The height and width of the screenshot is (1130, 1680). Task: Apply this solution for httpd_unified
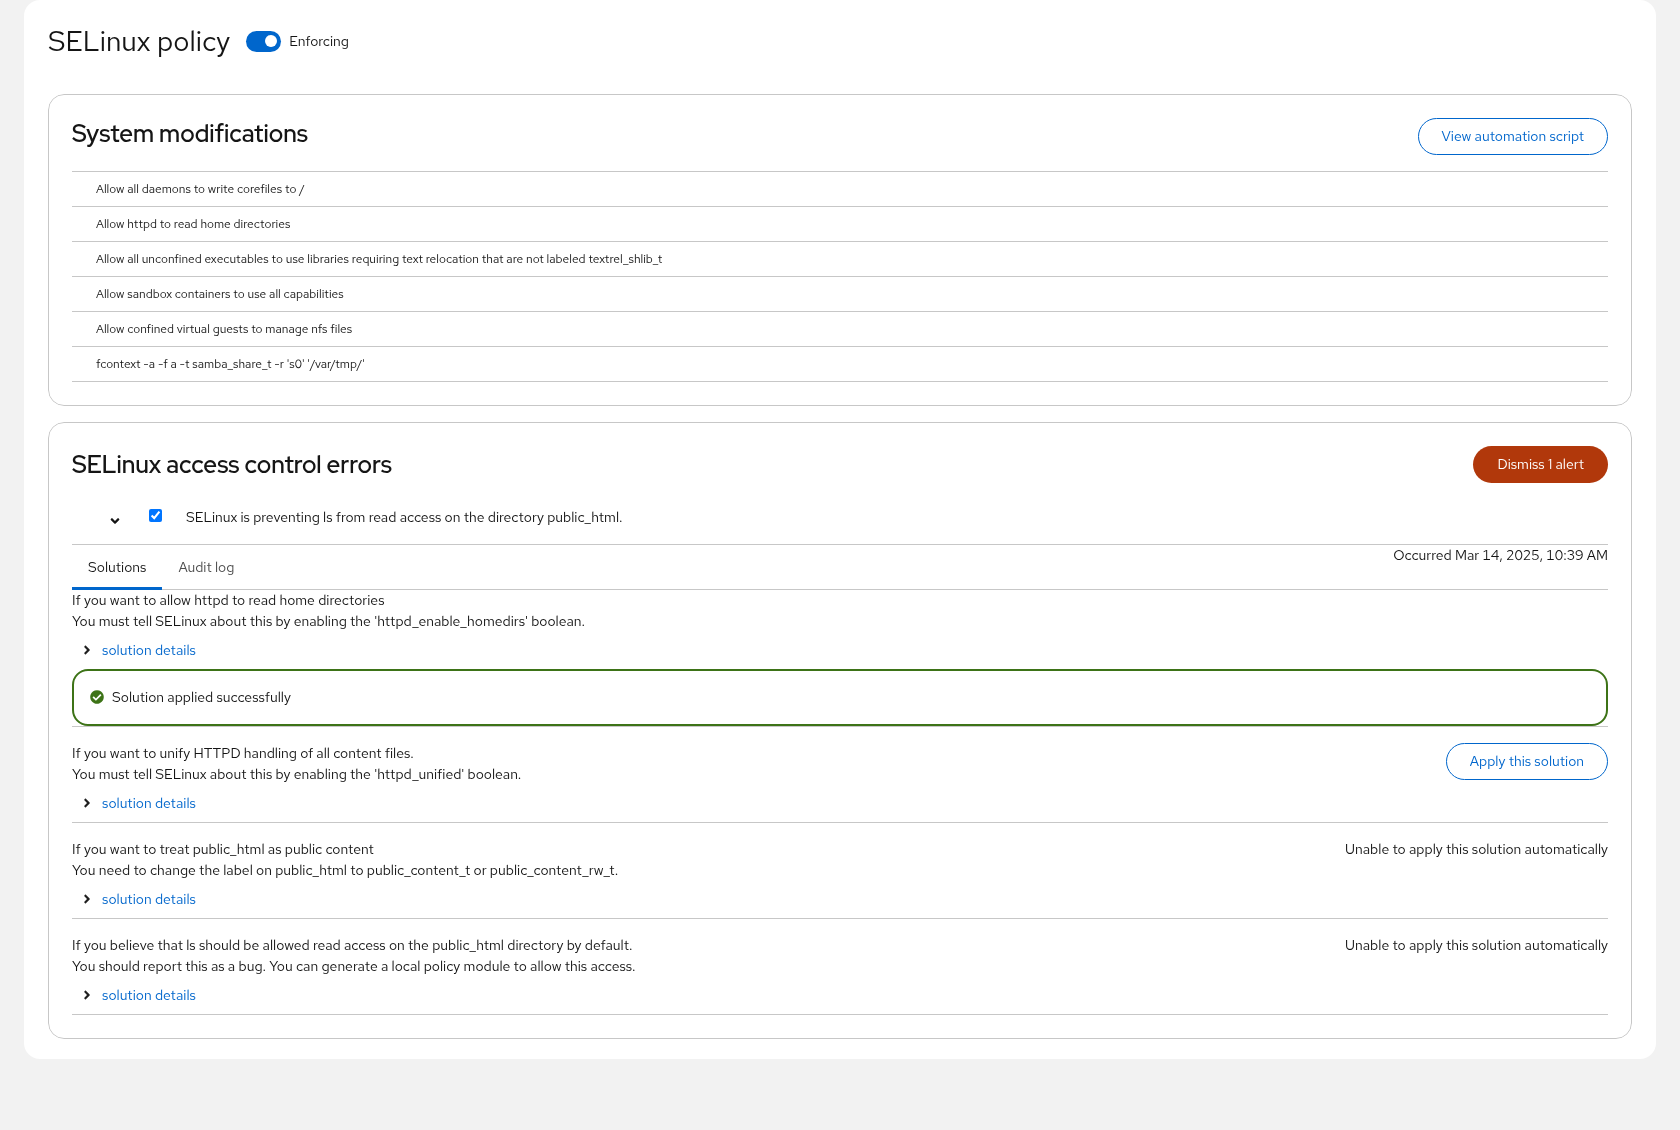pyautogui.click(x=1526, y=761)
